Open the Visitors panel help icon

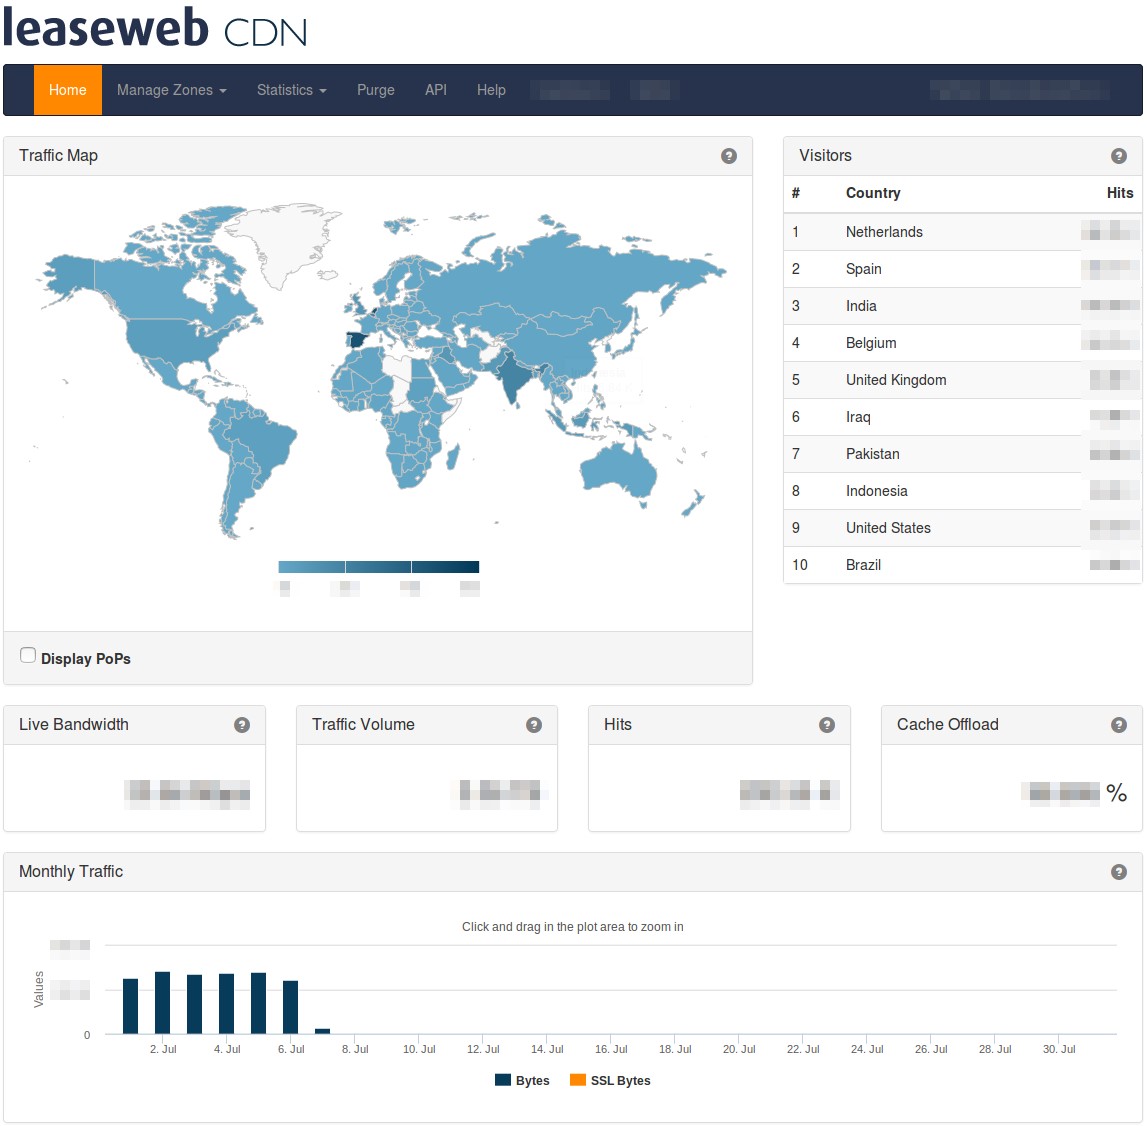[x=1119, y=156]
